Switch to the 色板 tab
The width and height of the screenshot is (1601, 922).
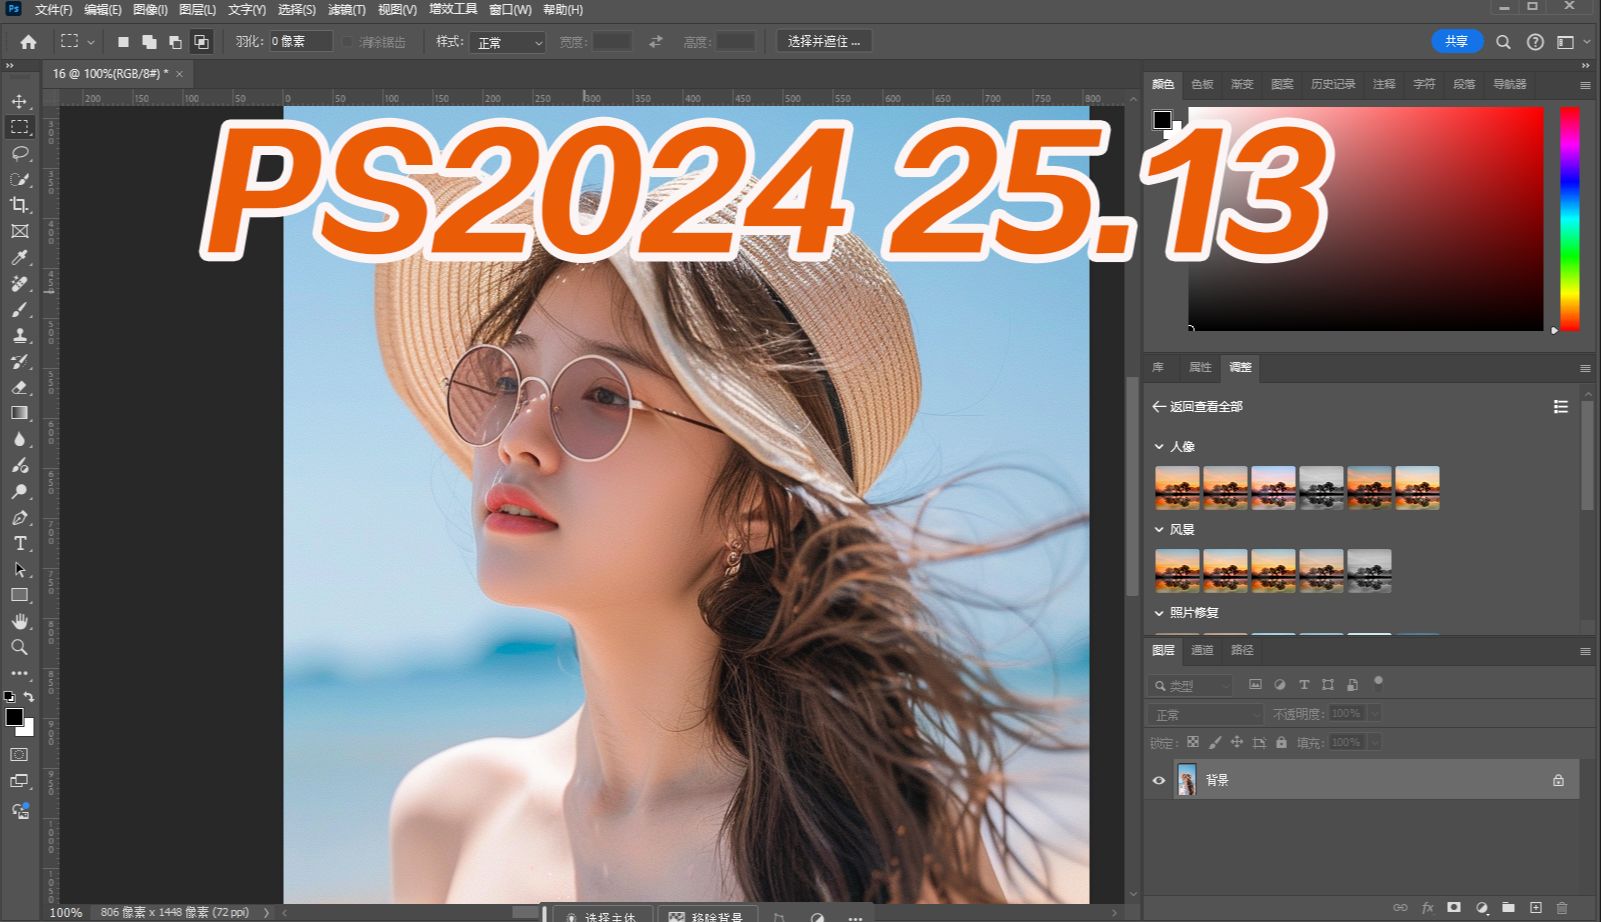pyautogui.click(x=1202, y=85)
